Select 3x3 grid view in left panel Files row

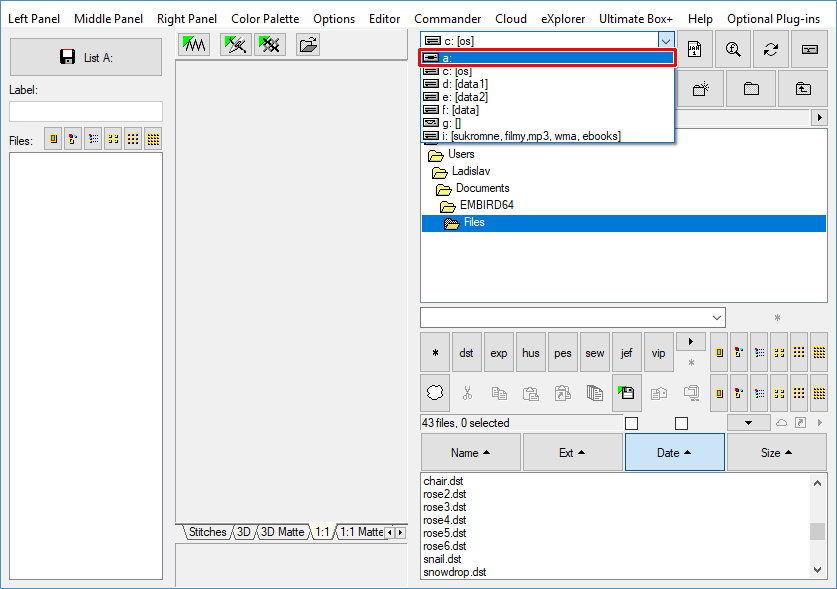pos(133,139)
